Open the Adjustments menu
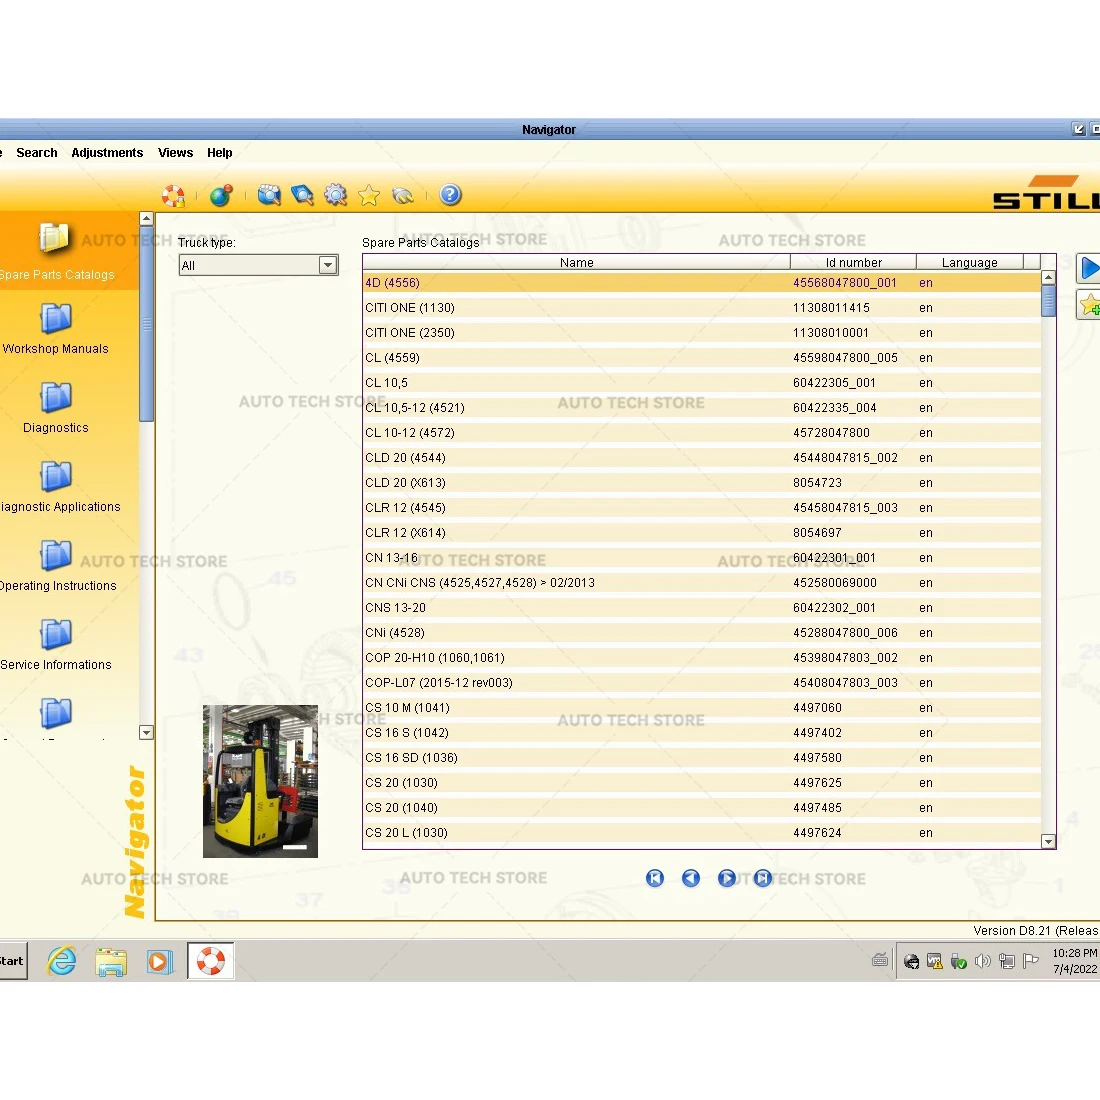1100x1100 pixels. [x=107, y=153]
